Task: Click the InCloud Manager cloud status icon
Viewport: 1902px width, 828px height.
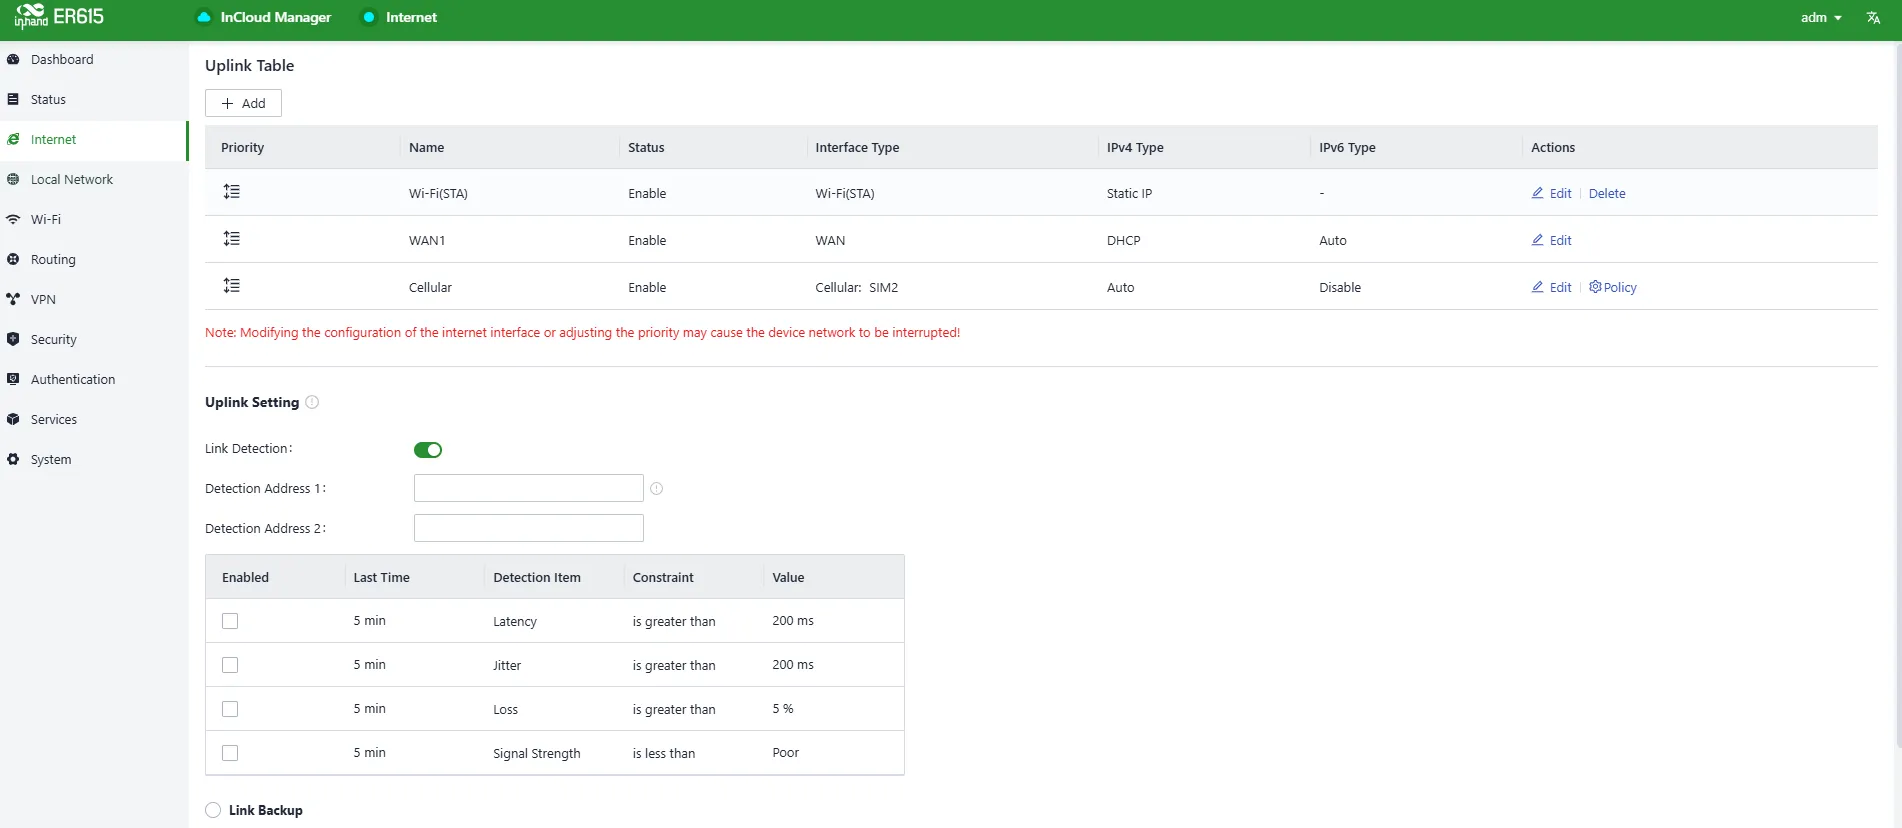Action: coord(204,17)
